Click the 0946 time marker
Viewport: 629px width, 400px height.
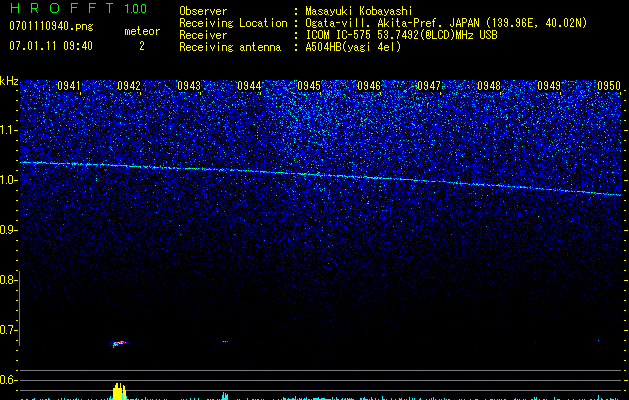(x=369, y=86)
